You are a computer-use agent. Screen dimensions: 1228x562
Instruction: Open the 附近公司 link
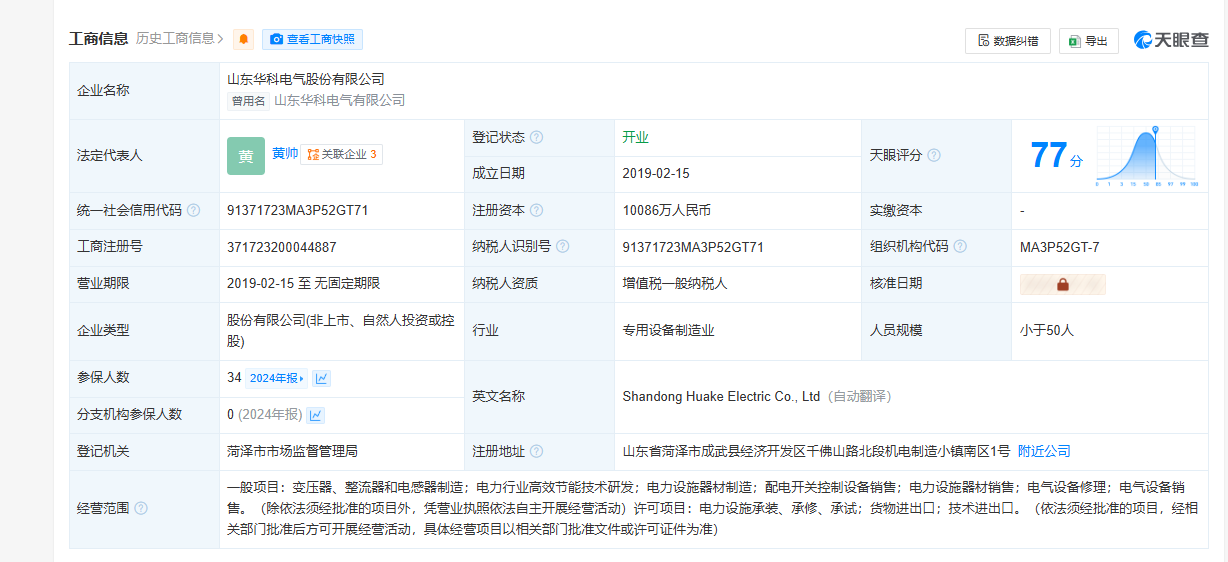tap(1044, 452)
